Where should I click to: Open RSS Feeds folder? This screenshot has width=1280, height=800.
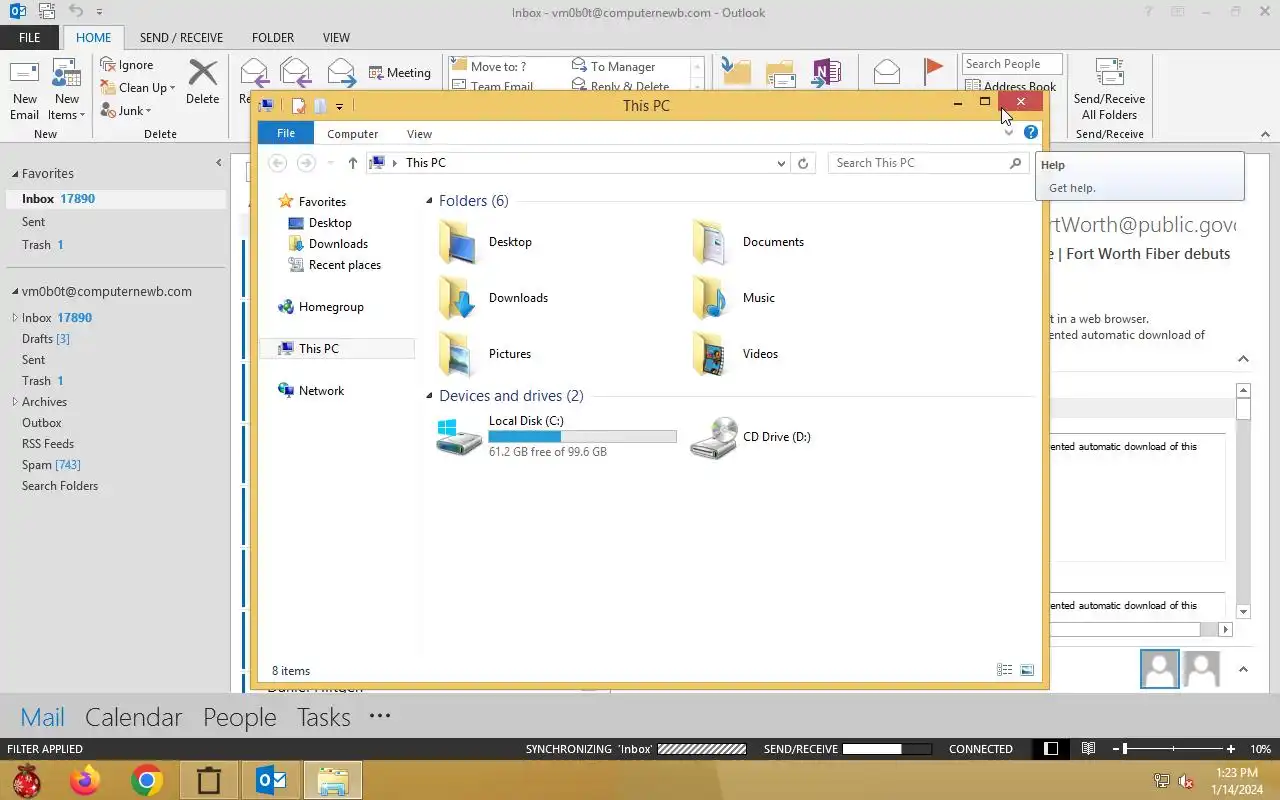[x=48, y=444]
